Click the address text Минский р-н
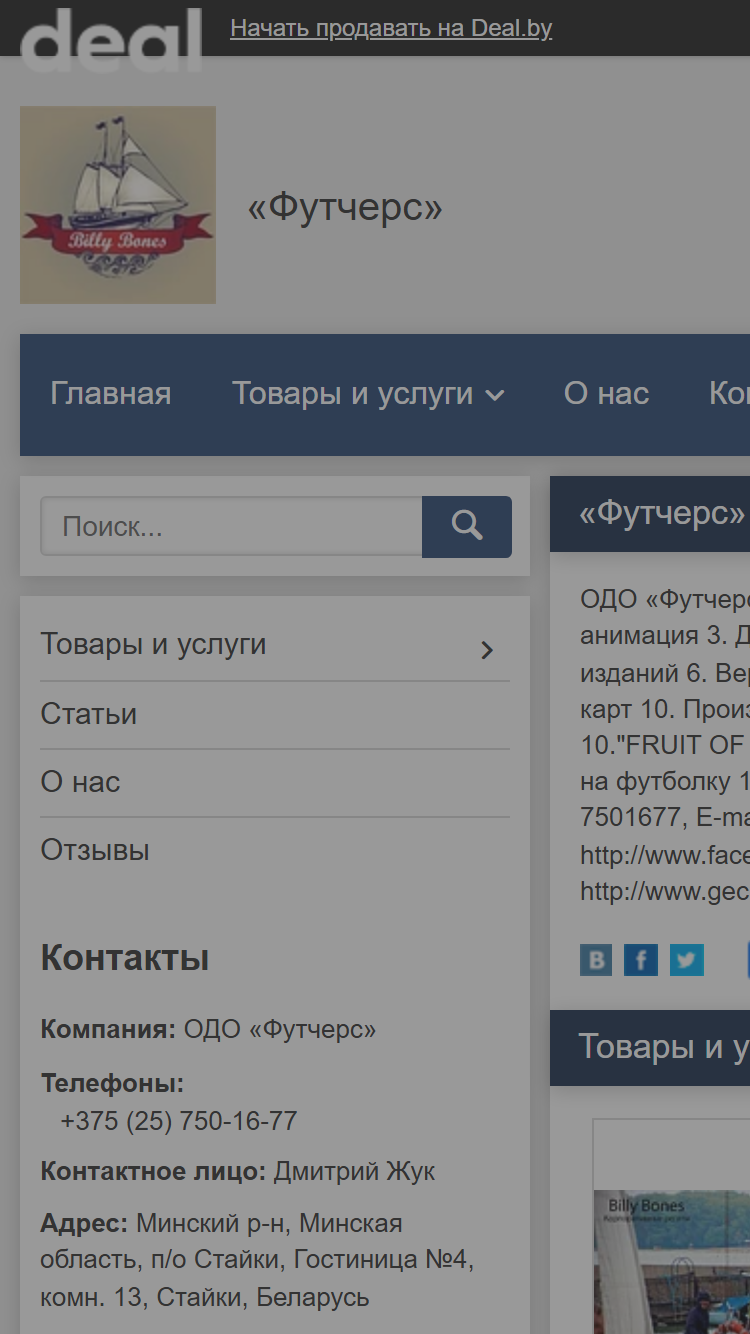This screenshot has width=750, height=1334. [214, 1223]
